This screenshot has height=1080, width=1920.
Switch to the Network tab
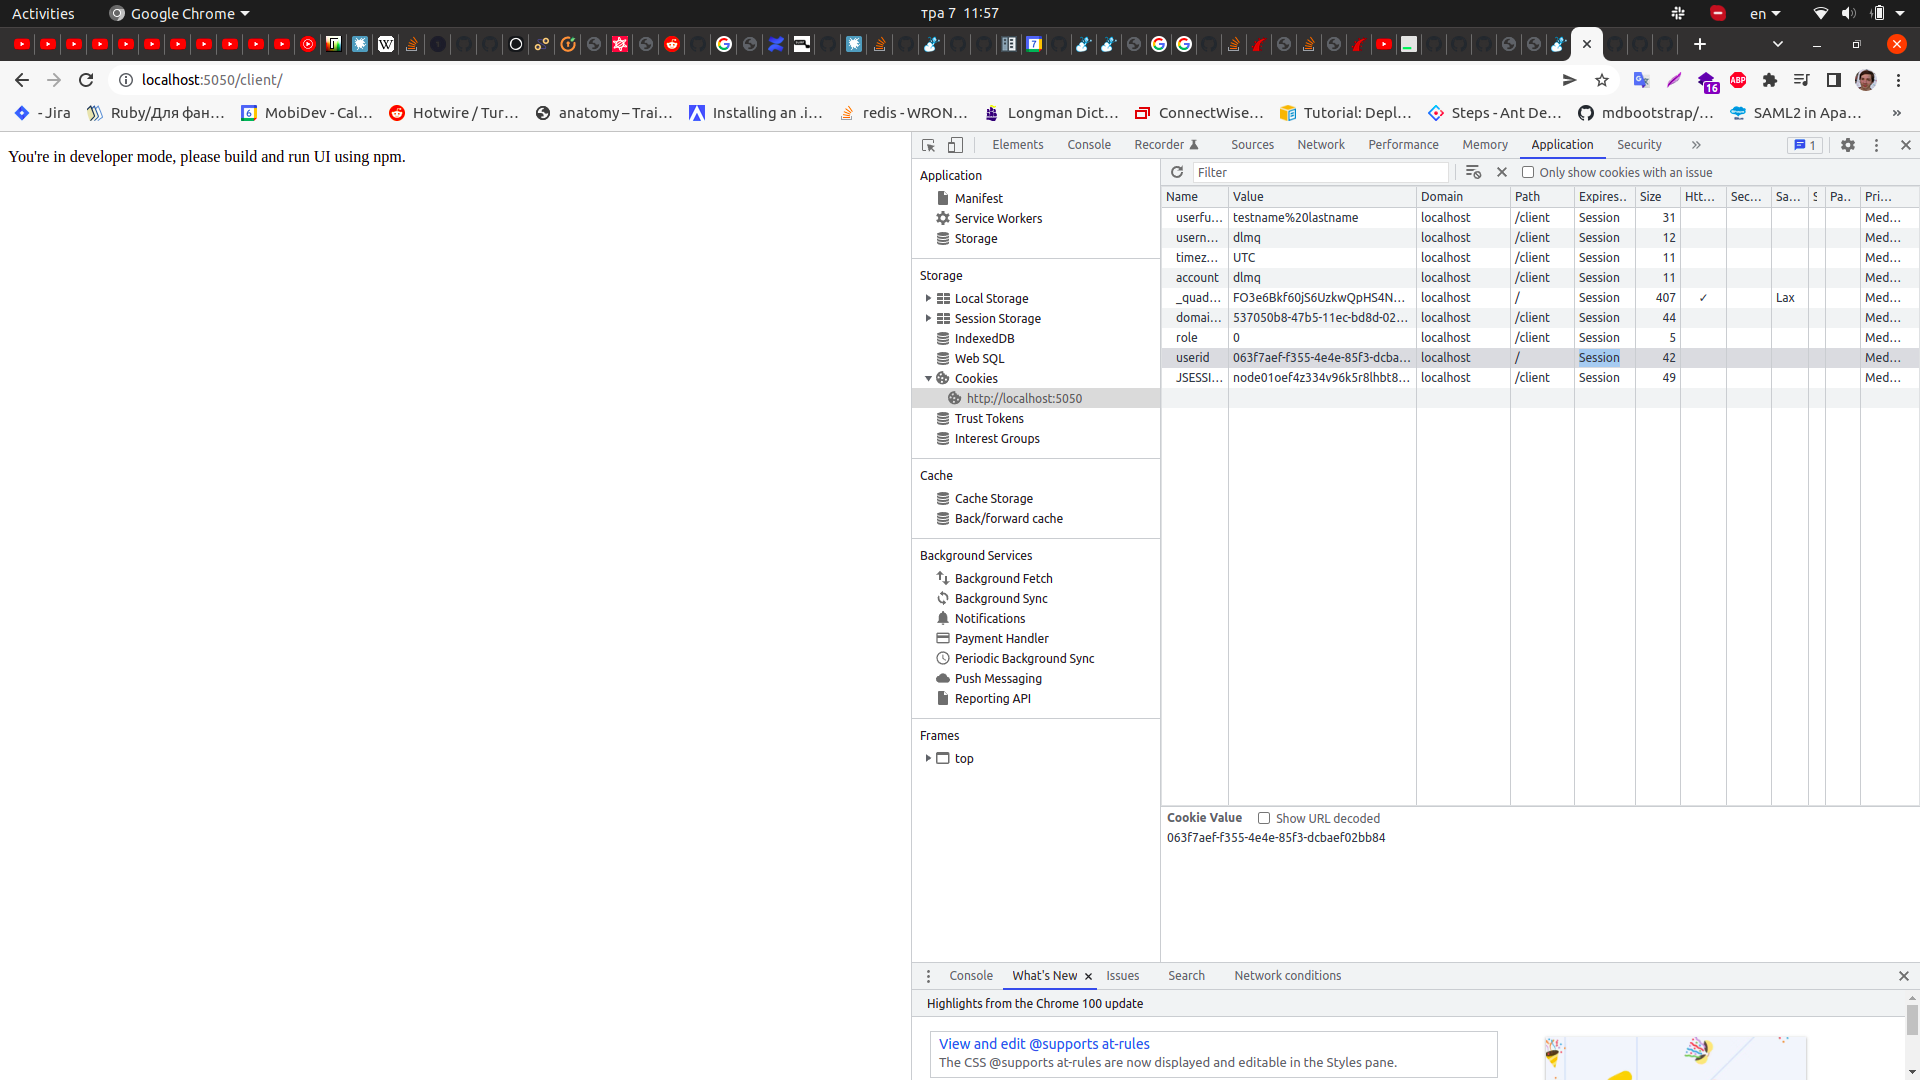click(1320, 145)
